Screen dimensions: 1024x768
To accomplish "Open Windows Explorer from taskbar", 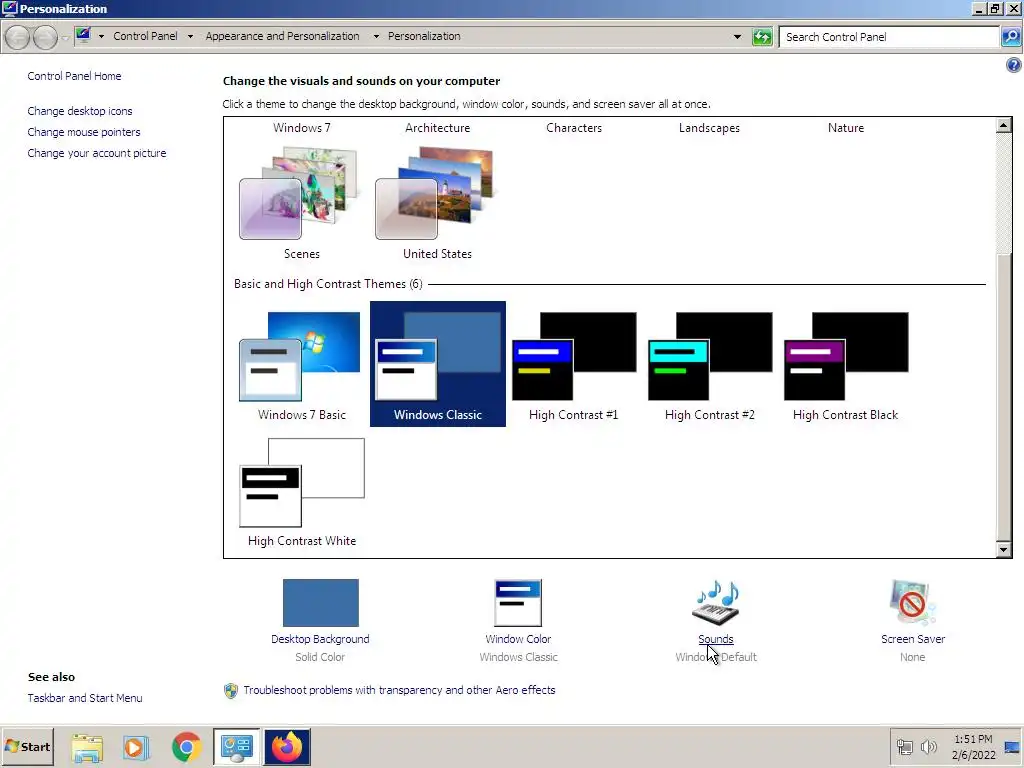I will click(87, 748).
